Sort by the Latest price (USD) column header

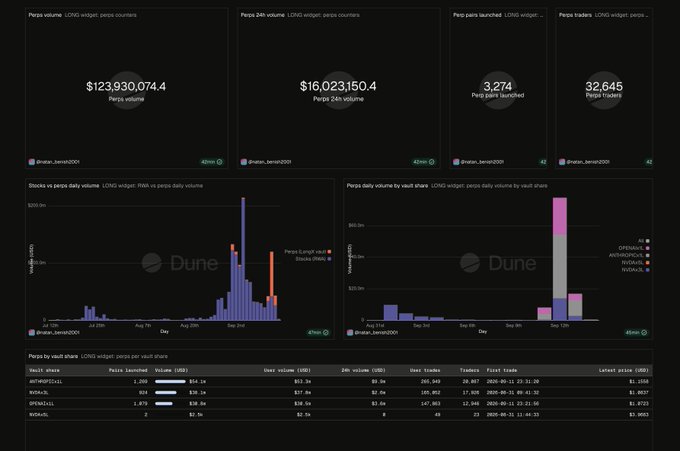click(x=624, y=370)
